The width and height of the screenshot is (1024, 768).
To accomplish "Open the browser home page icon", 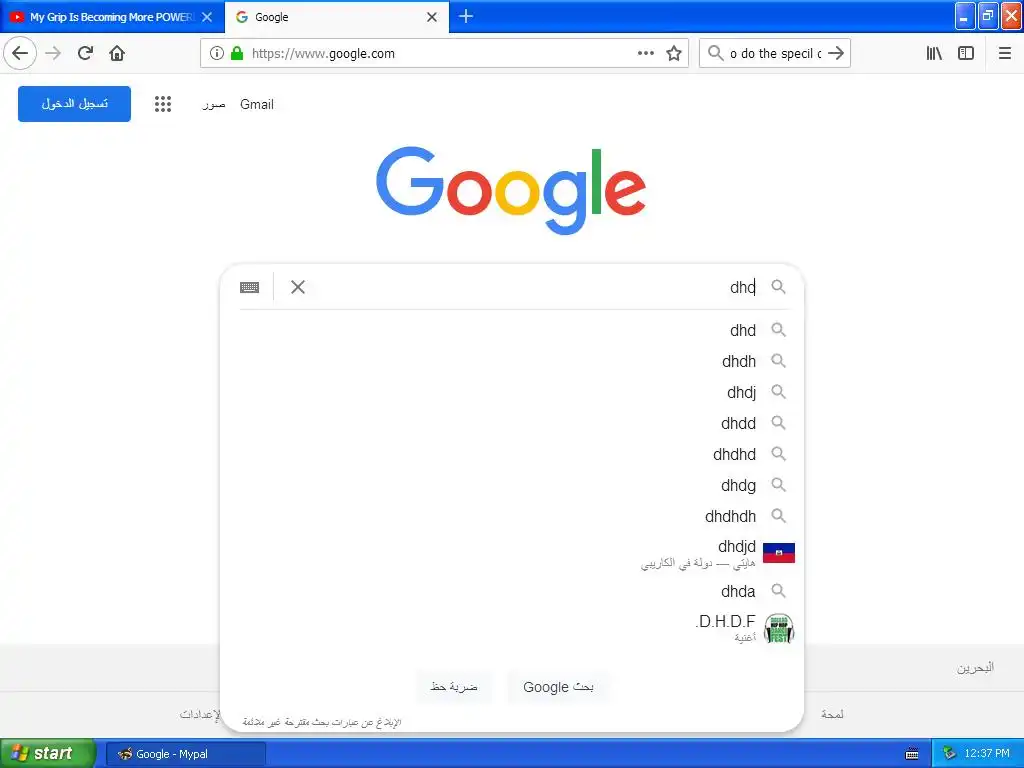I will pyautogui.click(x=117, y=53).
